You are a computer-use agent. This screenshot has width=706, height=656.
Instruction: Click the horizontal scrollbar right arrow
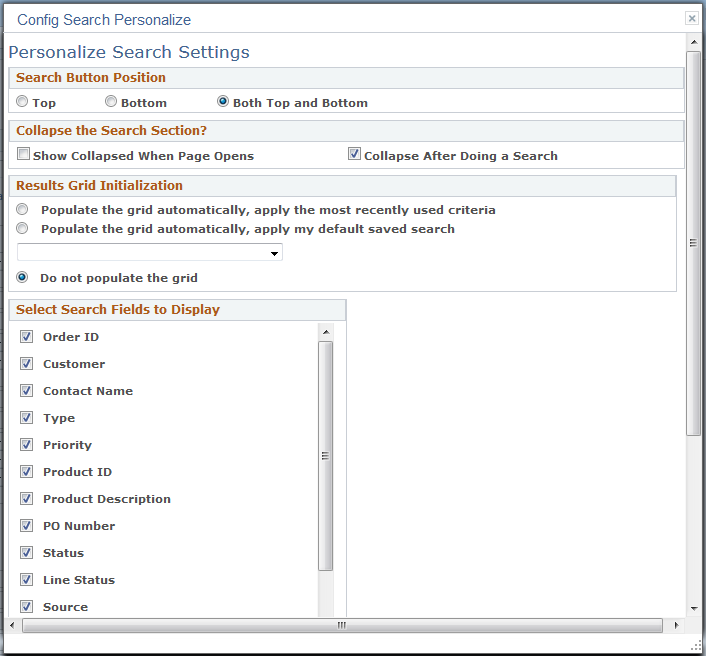pyautogui.click(x=678, y=625)
